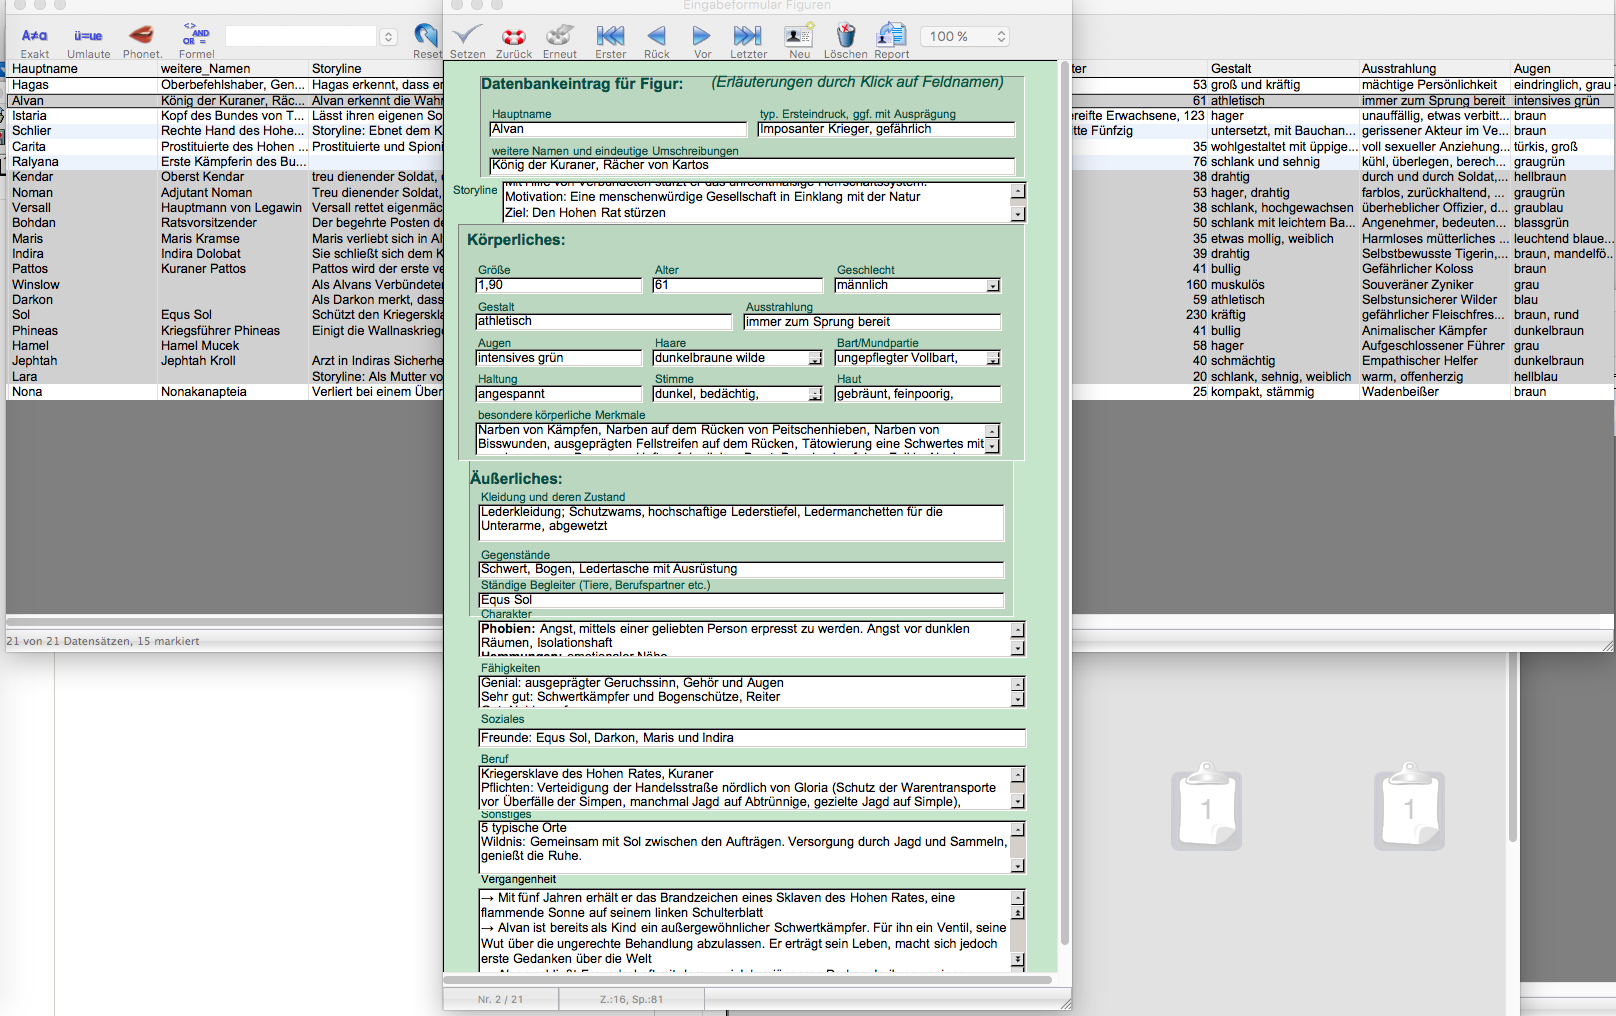Viewport: 1616px width, 1016px height.
Task: Click the typ. Ersteindruck input field
Action: click(x=886, y=129)
